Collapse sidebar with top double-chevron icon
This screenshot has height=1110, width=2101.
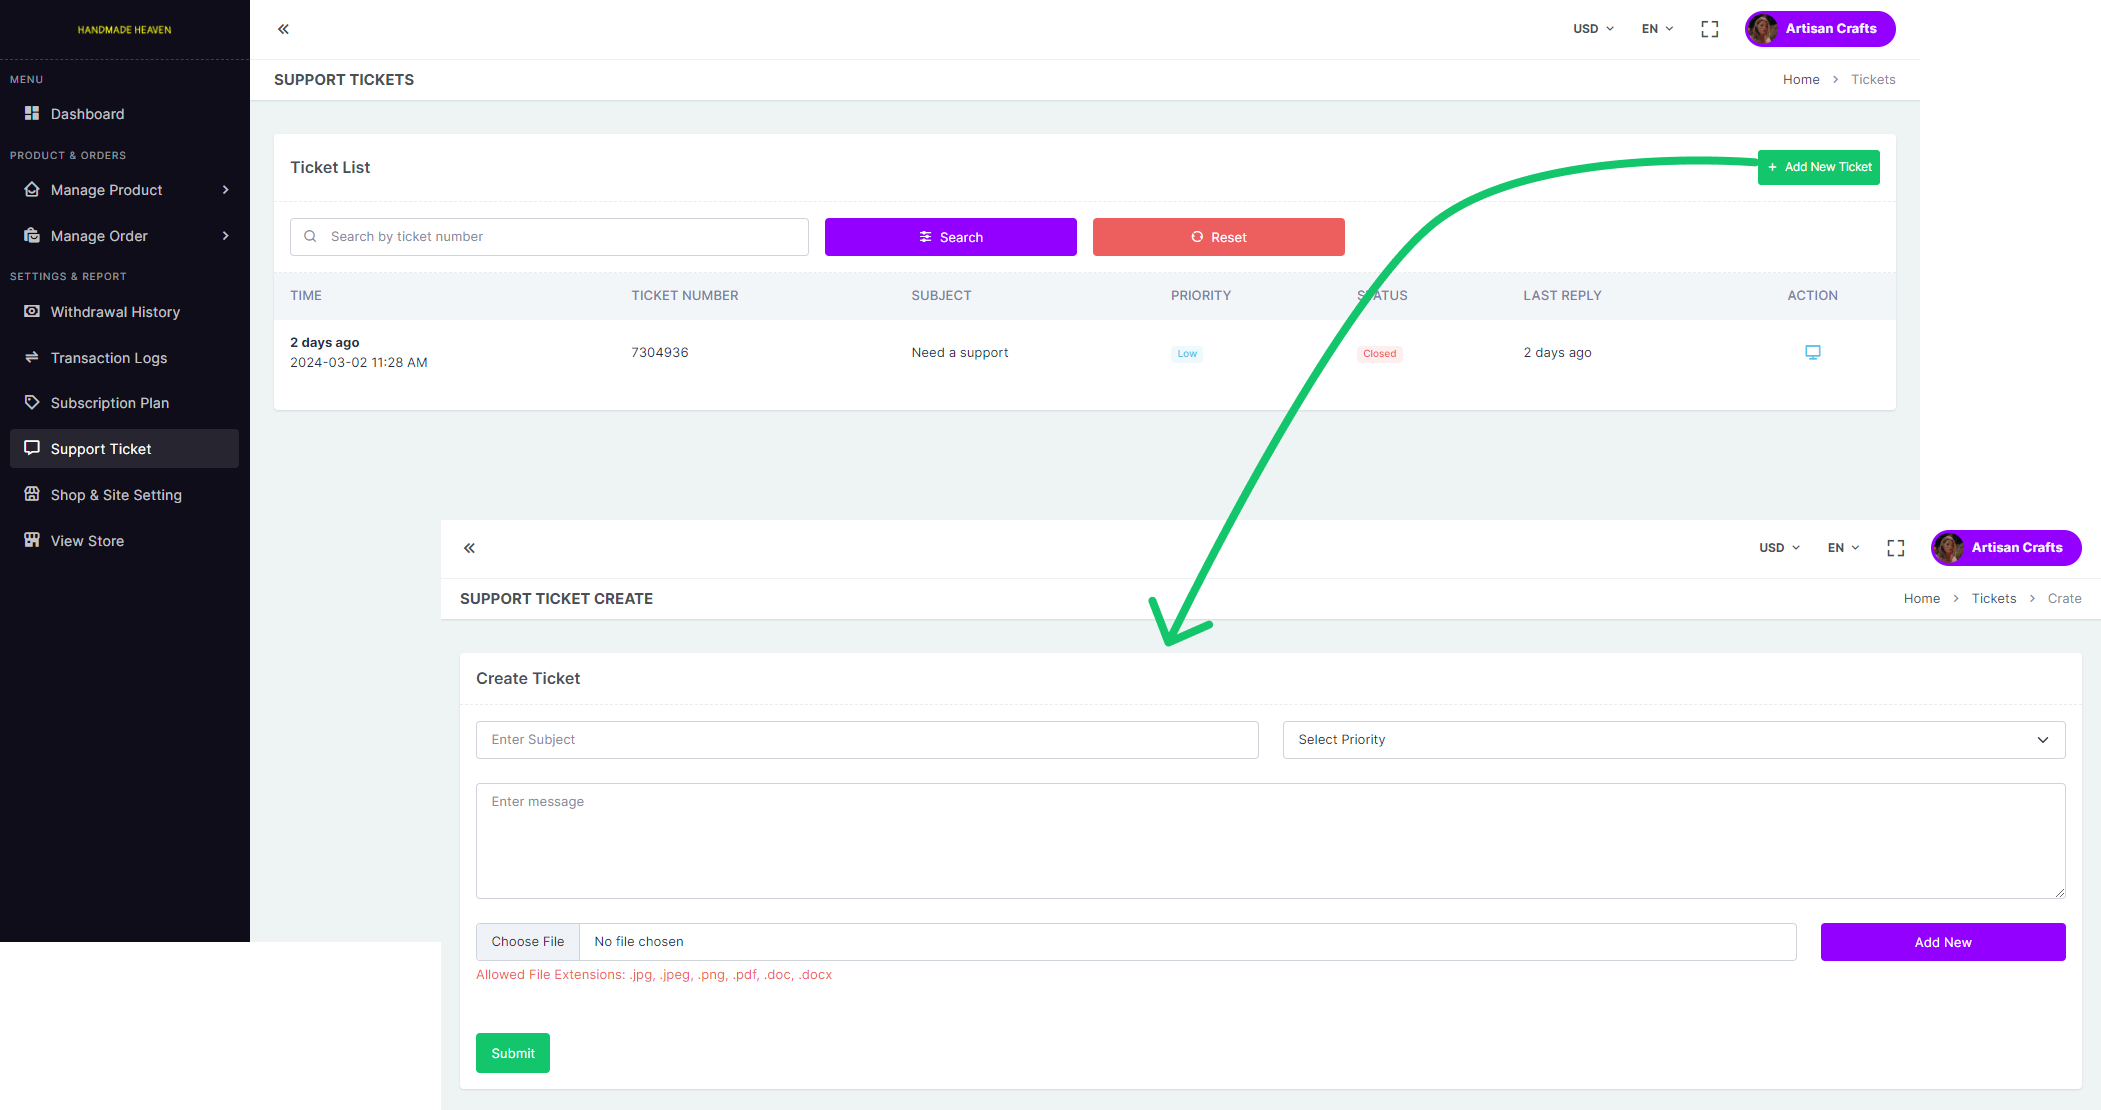(x=283, y=29)
